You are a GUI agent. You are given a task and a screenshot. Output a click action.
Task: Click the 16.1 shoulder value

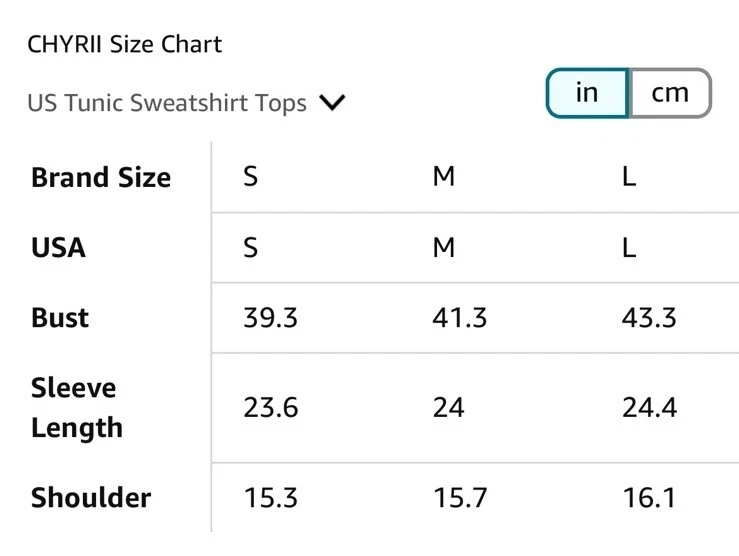[x=649, y=498]
